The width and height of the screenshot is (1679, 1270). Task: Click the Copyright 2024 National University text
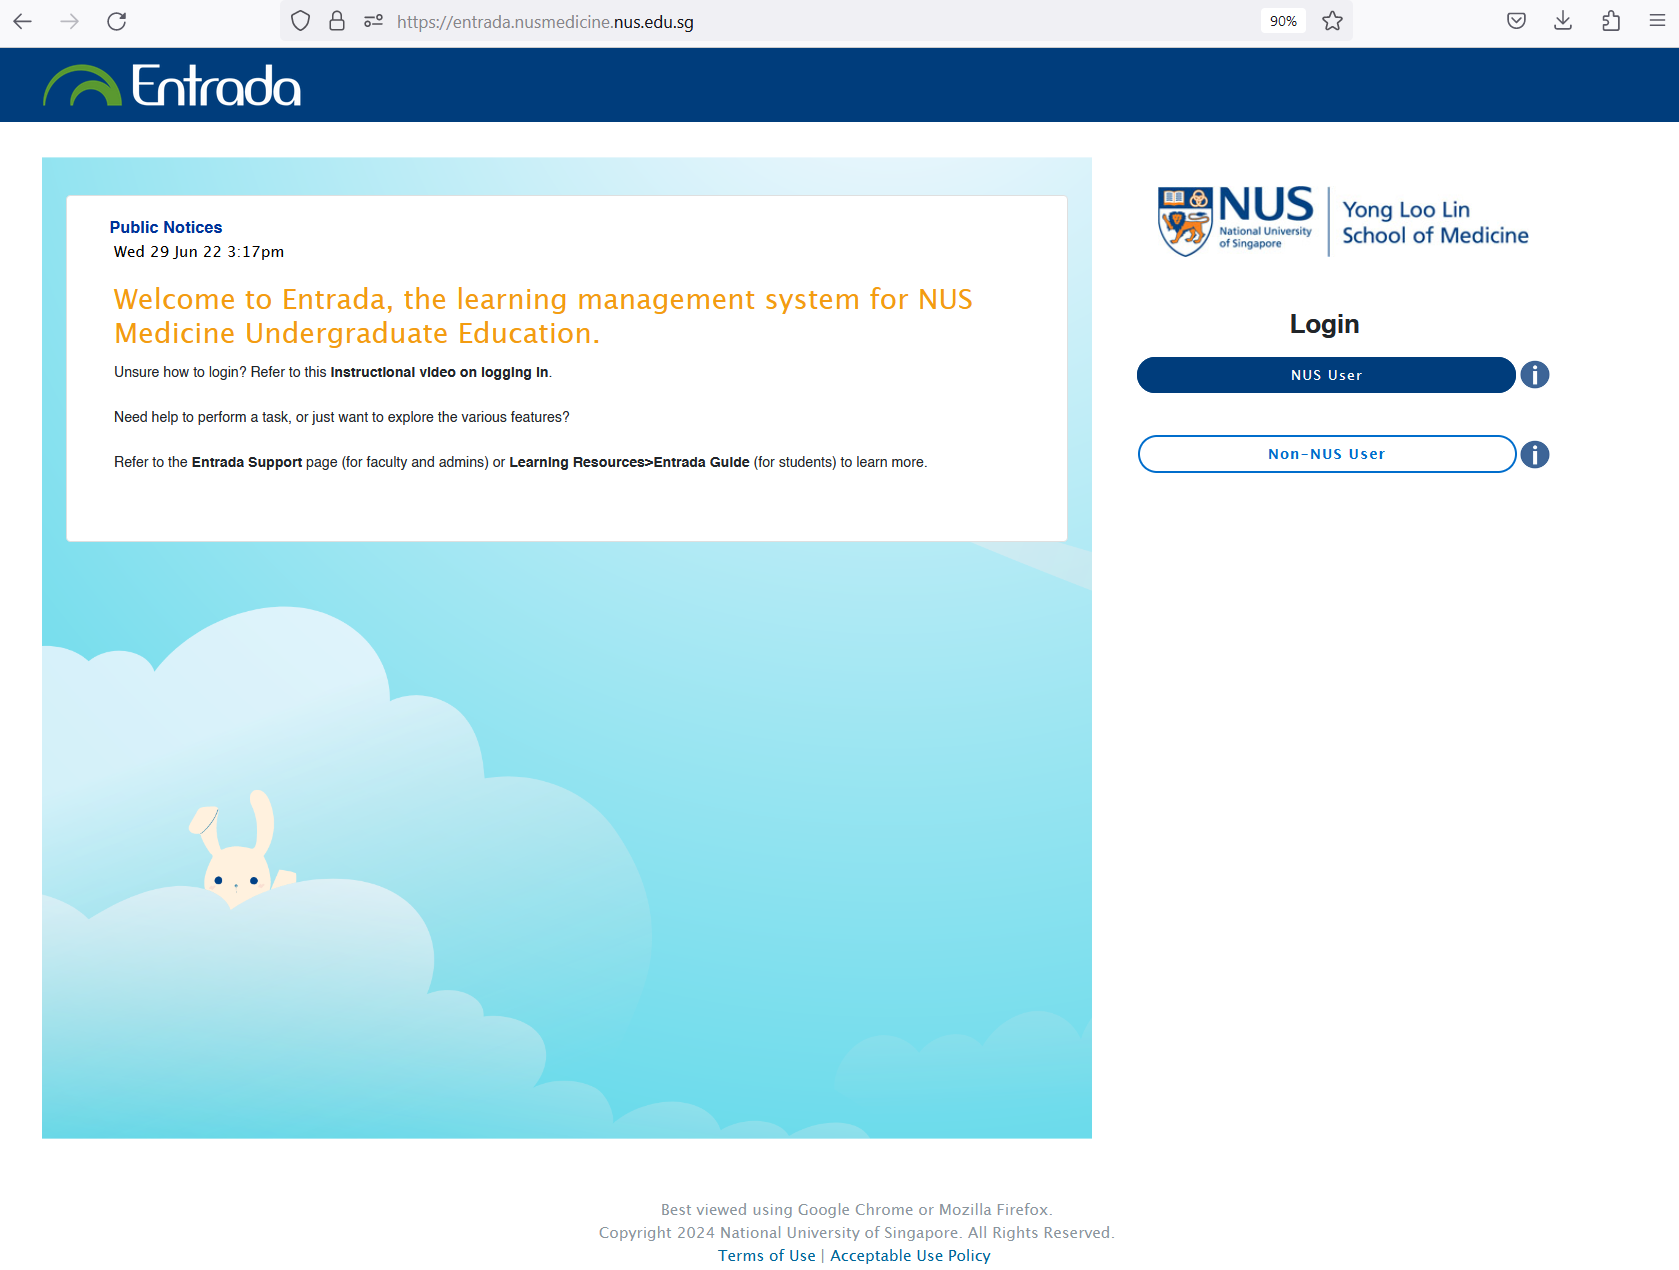tap(856, 1233)
